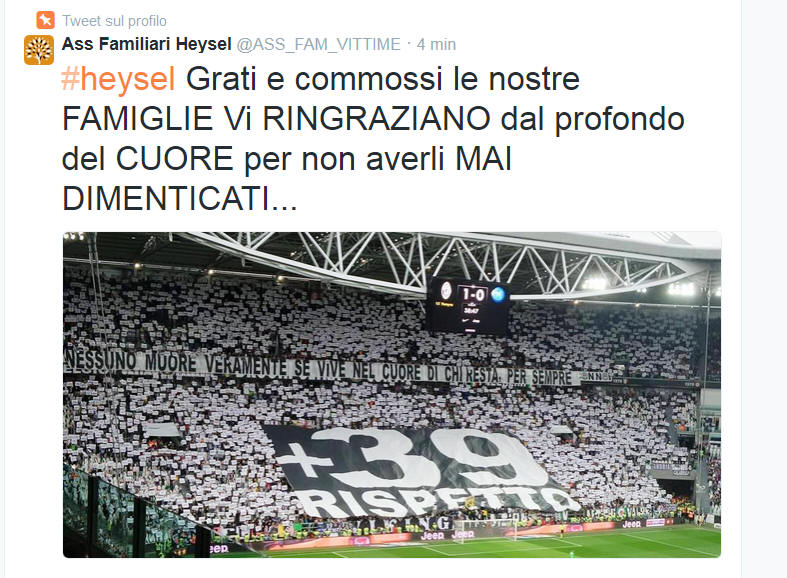This screenshot has width=787, height=578.
Task: Click the tweet text starting 'Grati e commossi'
Action: [373, 138]
